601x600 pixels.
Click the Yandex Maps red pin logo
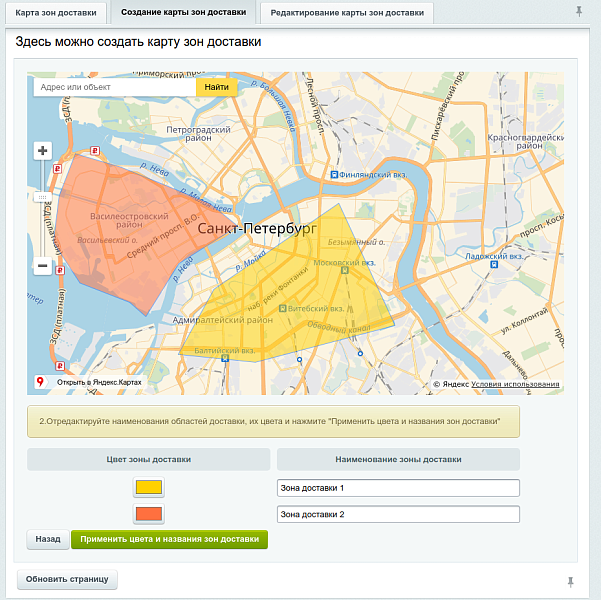40,382
